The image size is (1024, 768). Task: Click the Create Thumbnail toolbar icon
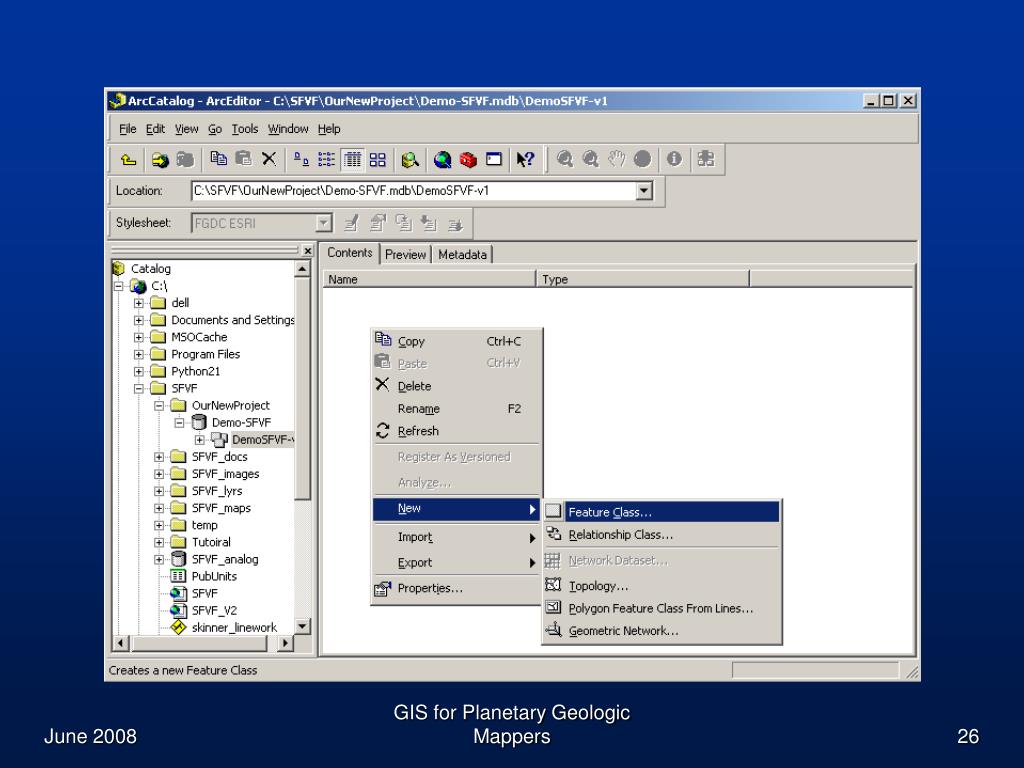[706, 159]
